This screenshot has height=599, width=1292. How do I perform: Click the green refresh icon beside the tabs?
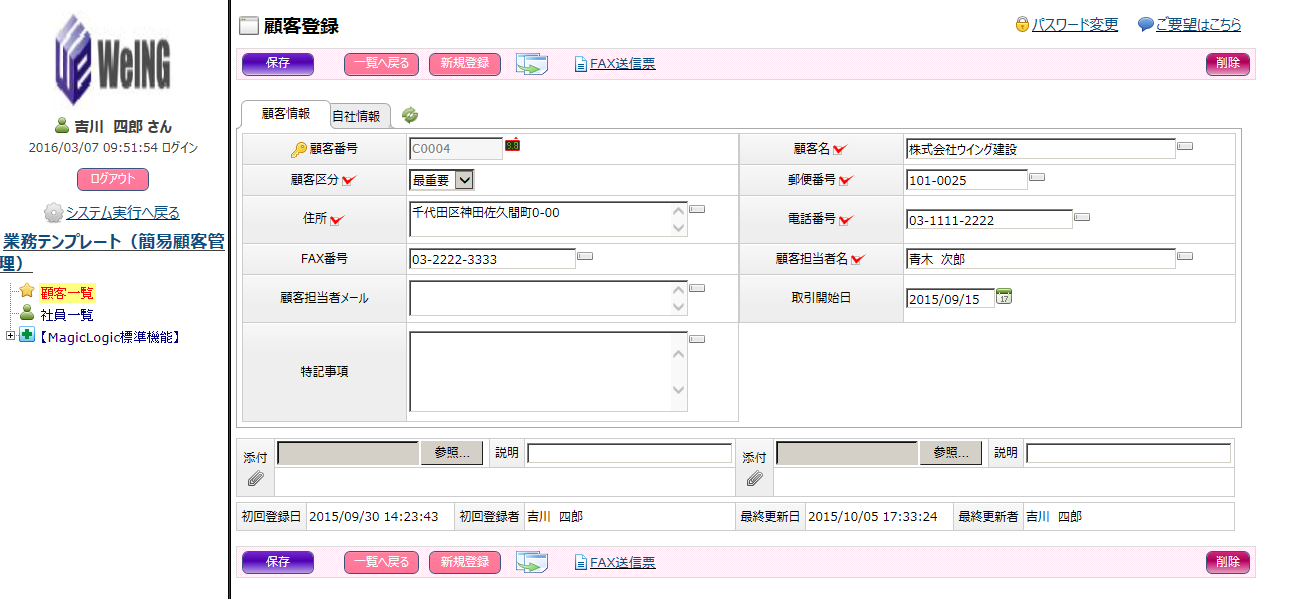(410, 115)
